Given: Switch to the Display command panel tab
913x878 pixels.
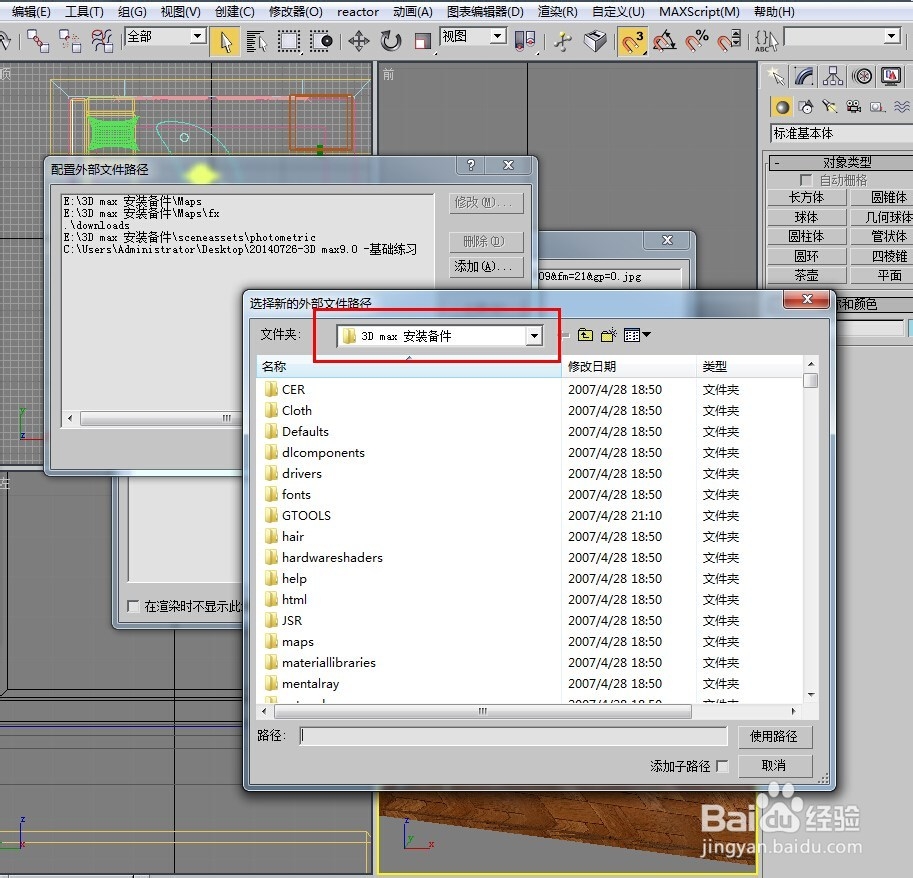Looking at the screenshot, I should click(891, 77).
